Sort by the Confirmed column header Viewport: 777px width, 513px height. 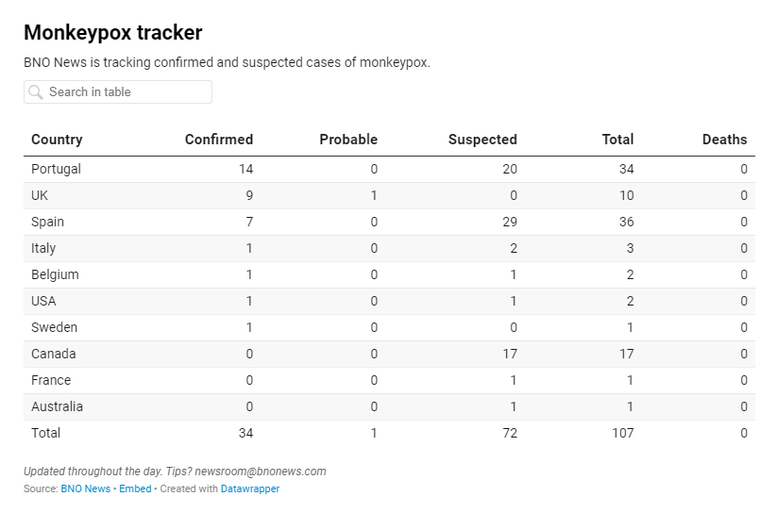[219, 140]
